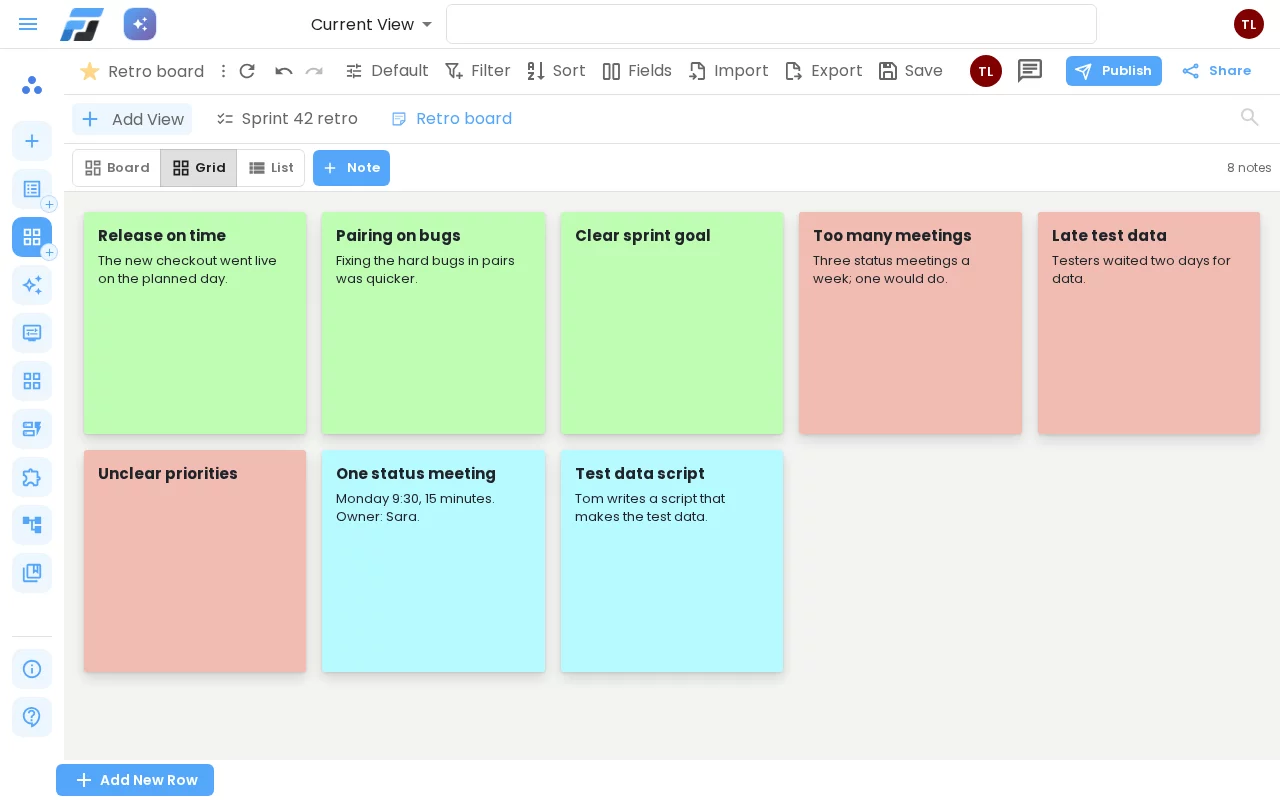The height and width of the screenshot is (800, 1280).
Task: Open the help question mark icon
Action: pos(32,717)
